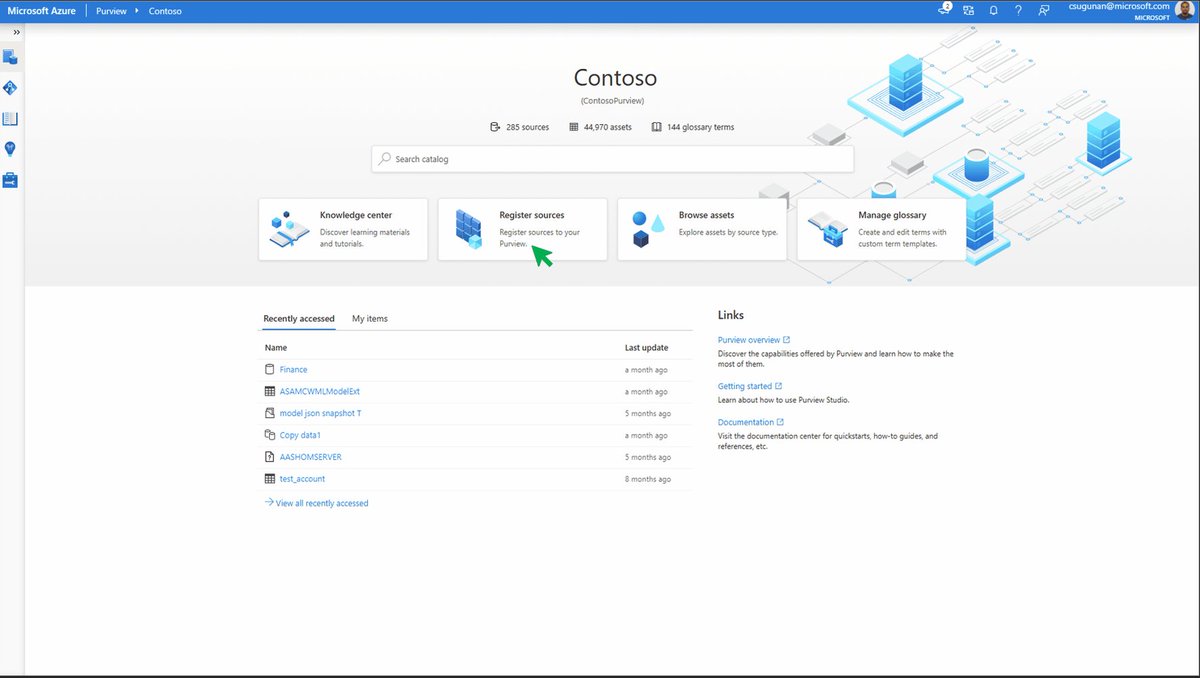
Task: Open the Finance item
Action: (x=293, y=370)
